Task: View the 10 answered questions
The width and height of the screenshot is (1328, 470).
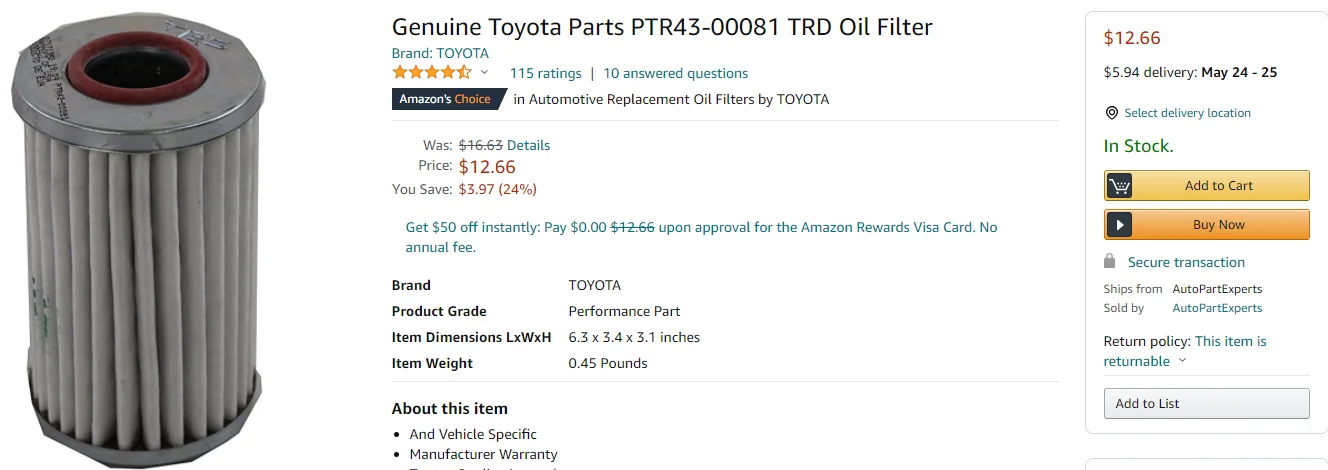Action: (x=675, y=73)
